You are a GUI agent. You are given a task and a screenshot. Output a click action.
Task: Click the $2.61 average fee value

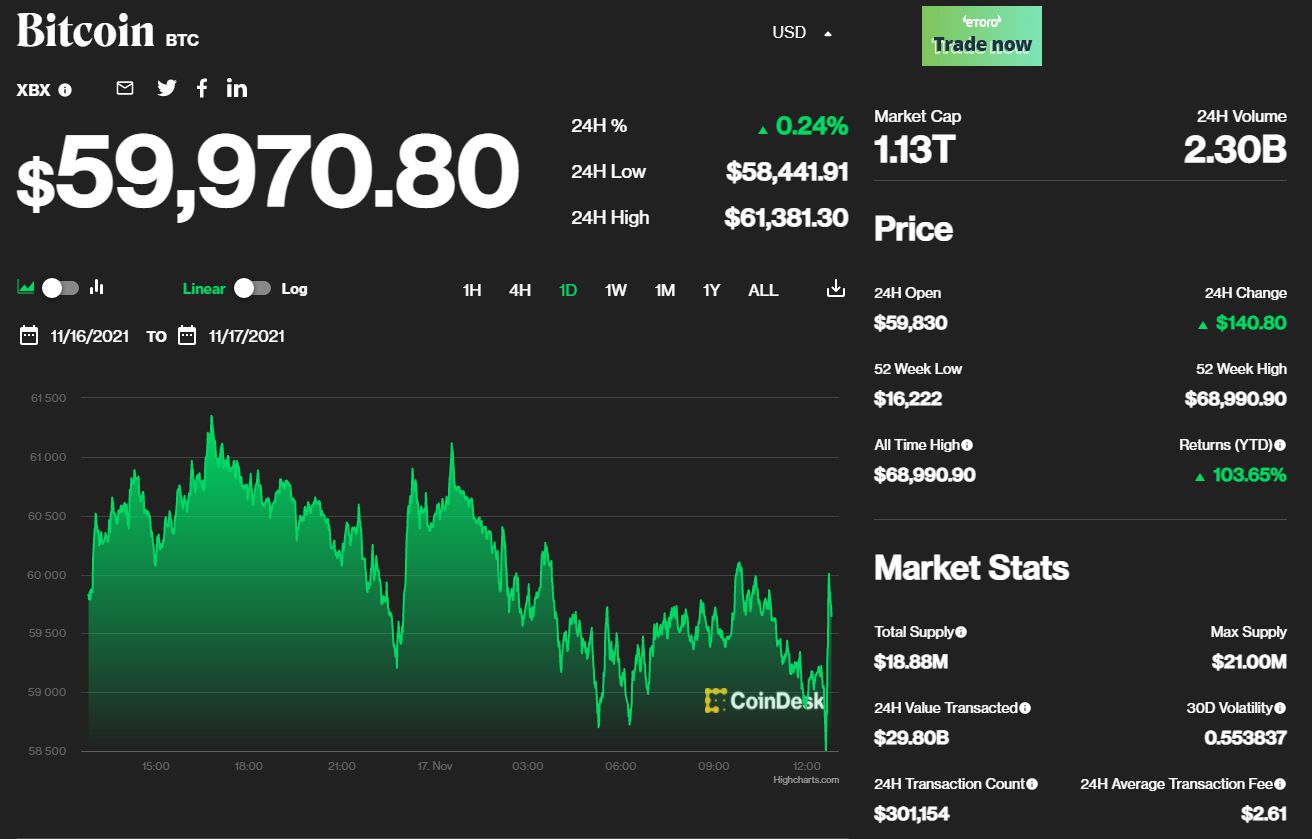(x=1264, y=814)
